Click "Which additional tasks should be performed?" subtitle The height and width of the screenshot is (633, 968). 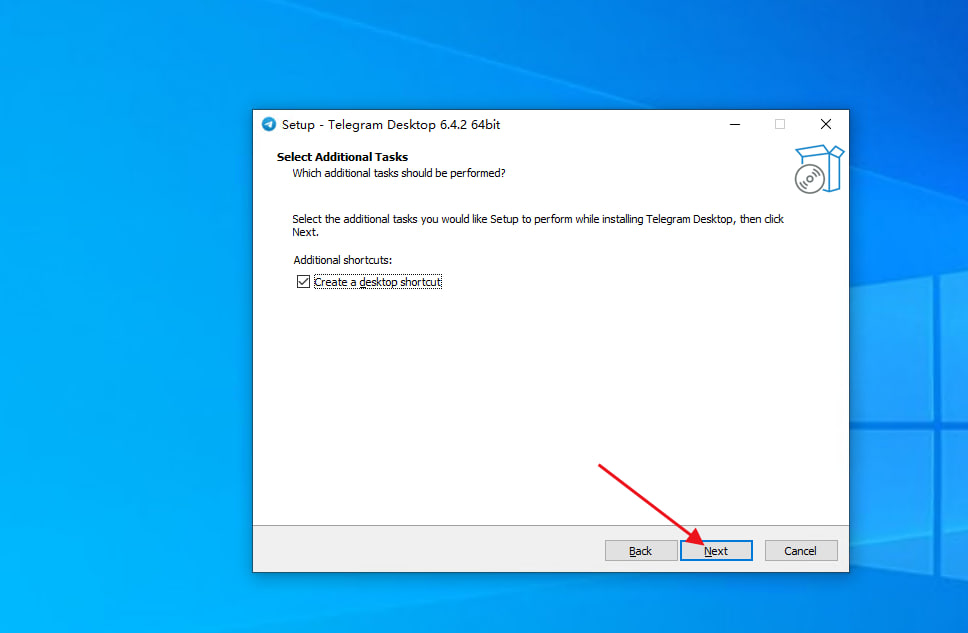point(398,173)
